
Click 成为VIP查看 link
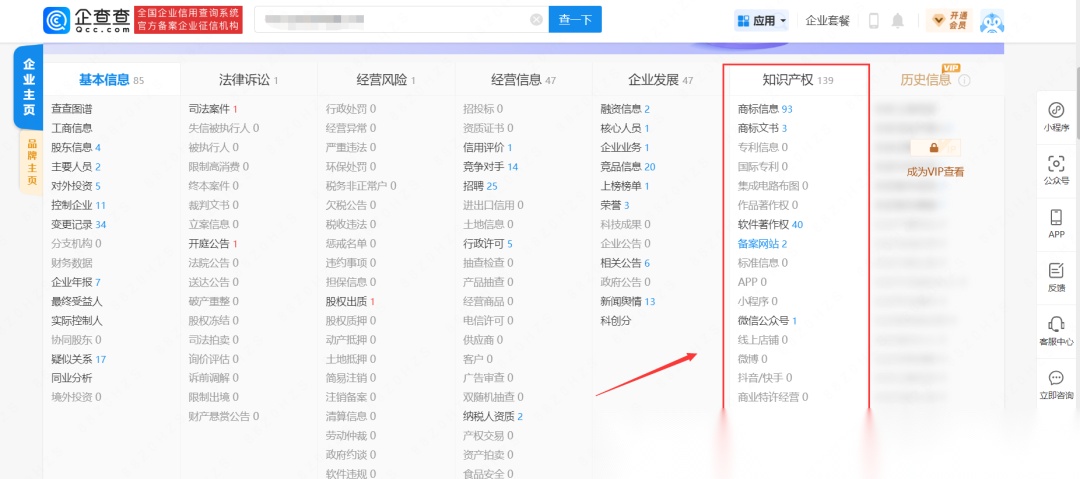(935, 172)
